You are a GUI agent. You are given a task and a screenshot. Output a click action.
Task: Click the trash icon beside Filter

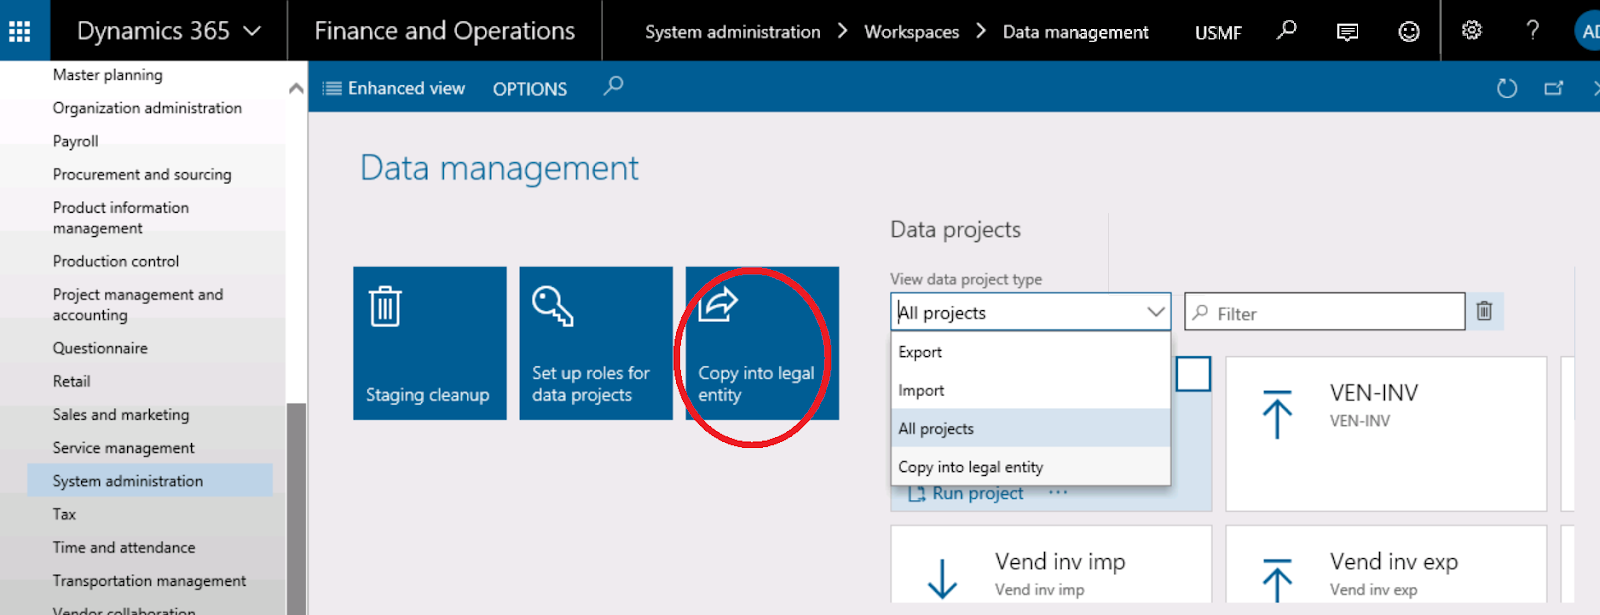coord(1484,312)
